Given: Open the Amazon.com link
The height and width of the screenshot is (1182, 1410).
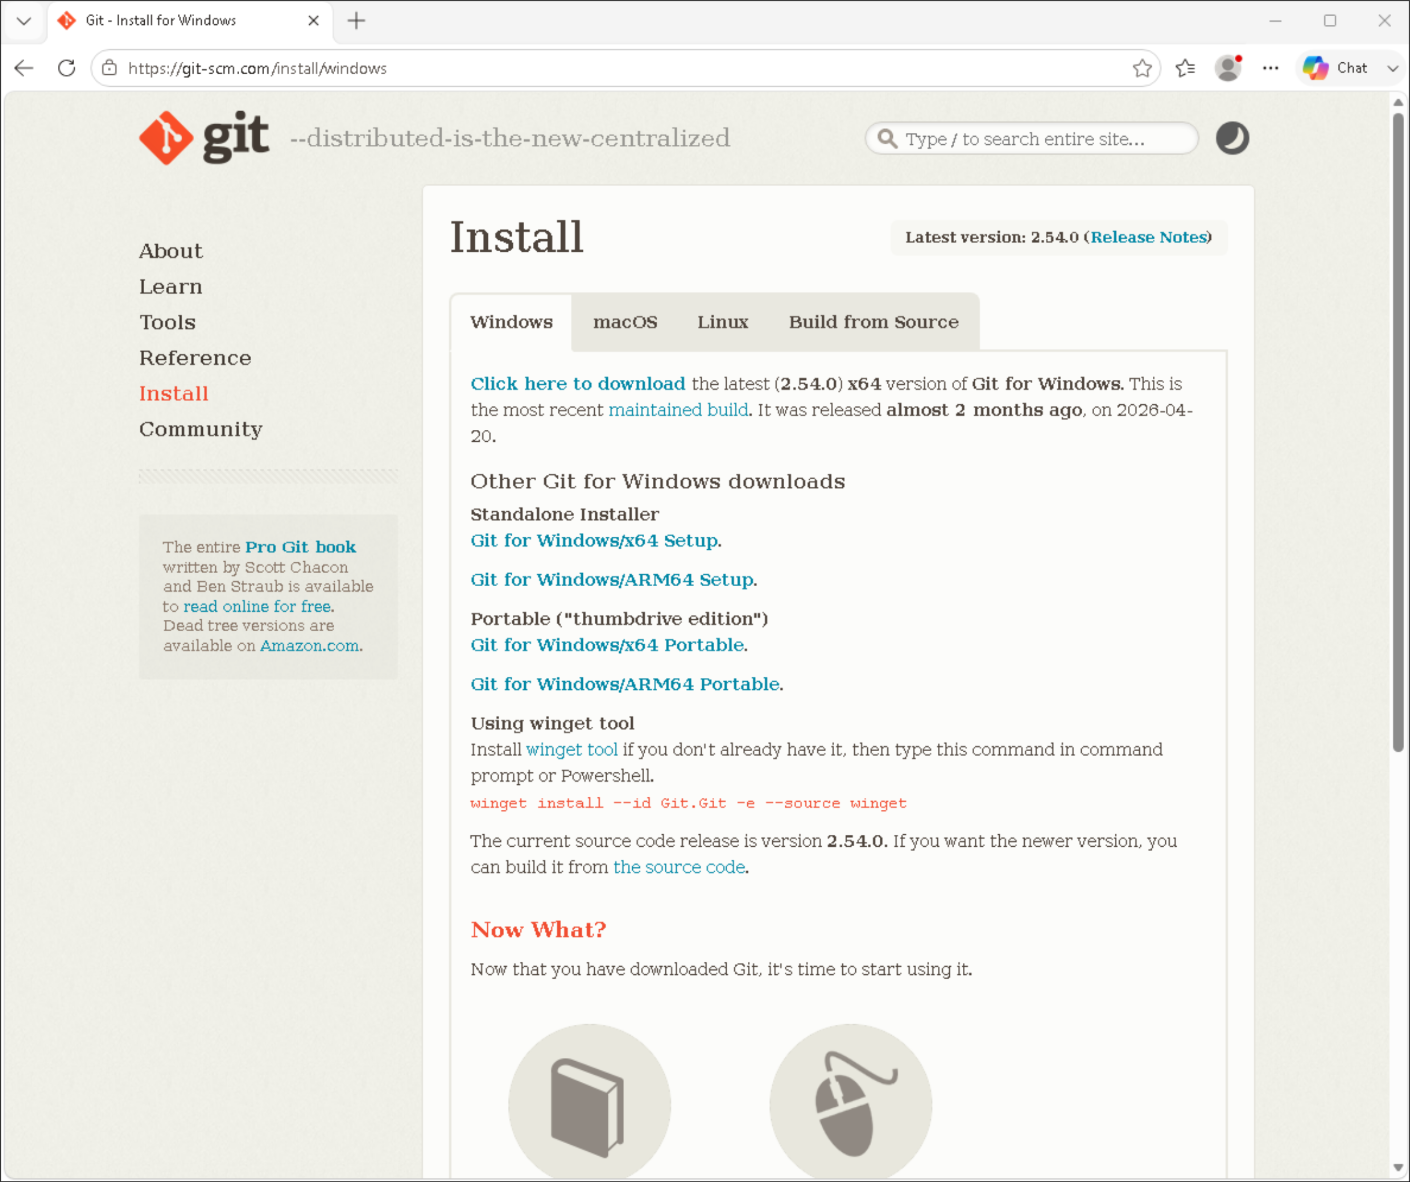Looking at the screenshot, I should 309,646.
